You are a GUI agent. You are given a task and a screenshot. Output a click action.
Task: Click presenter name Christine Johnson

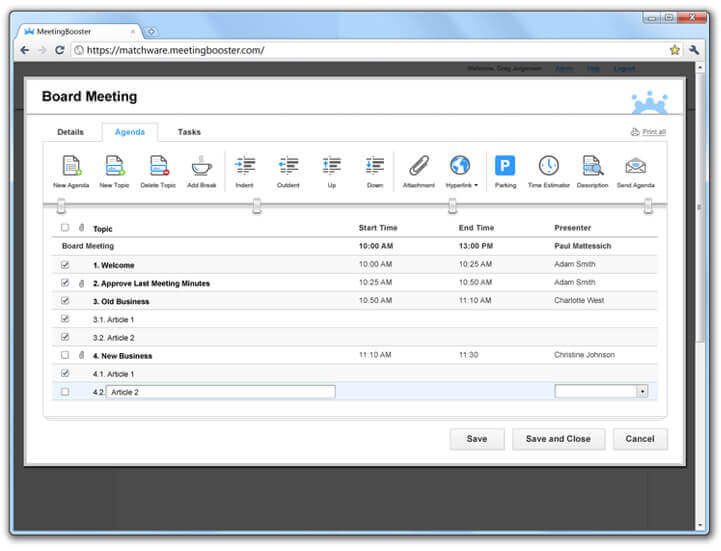point(584,355)
